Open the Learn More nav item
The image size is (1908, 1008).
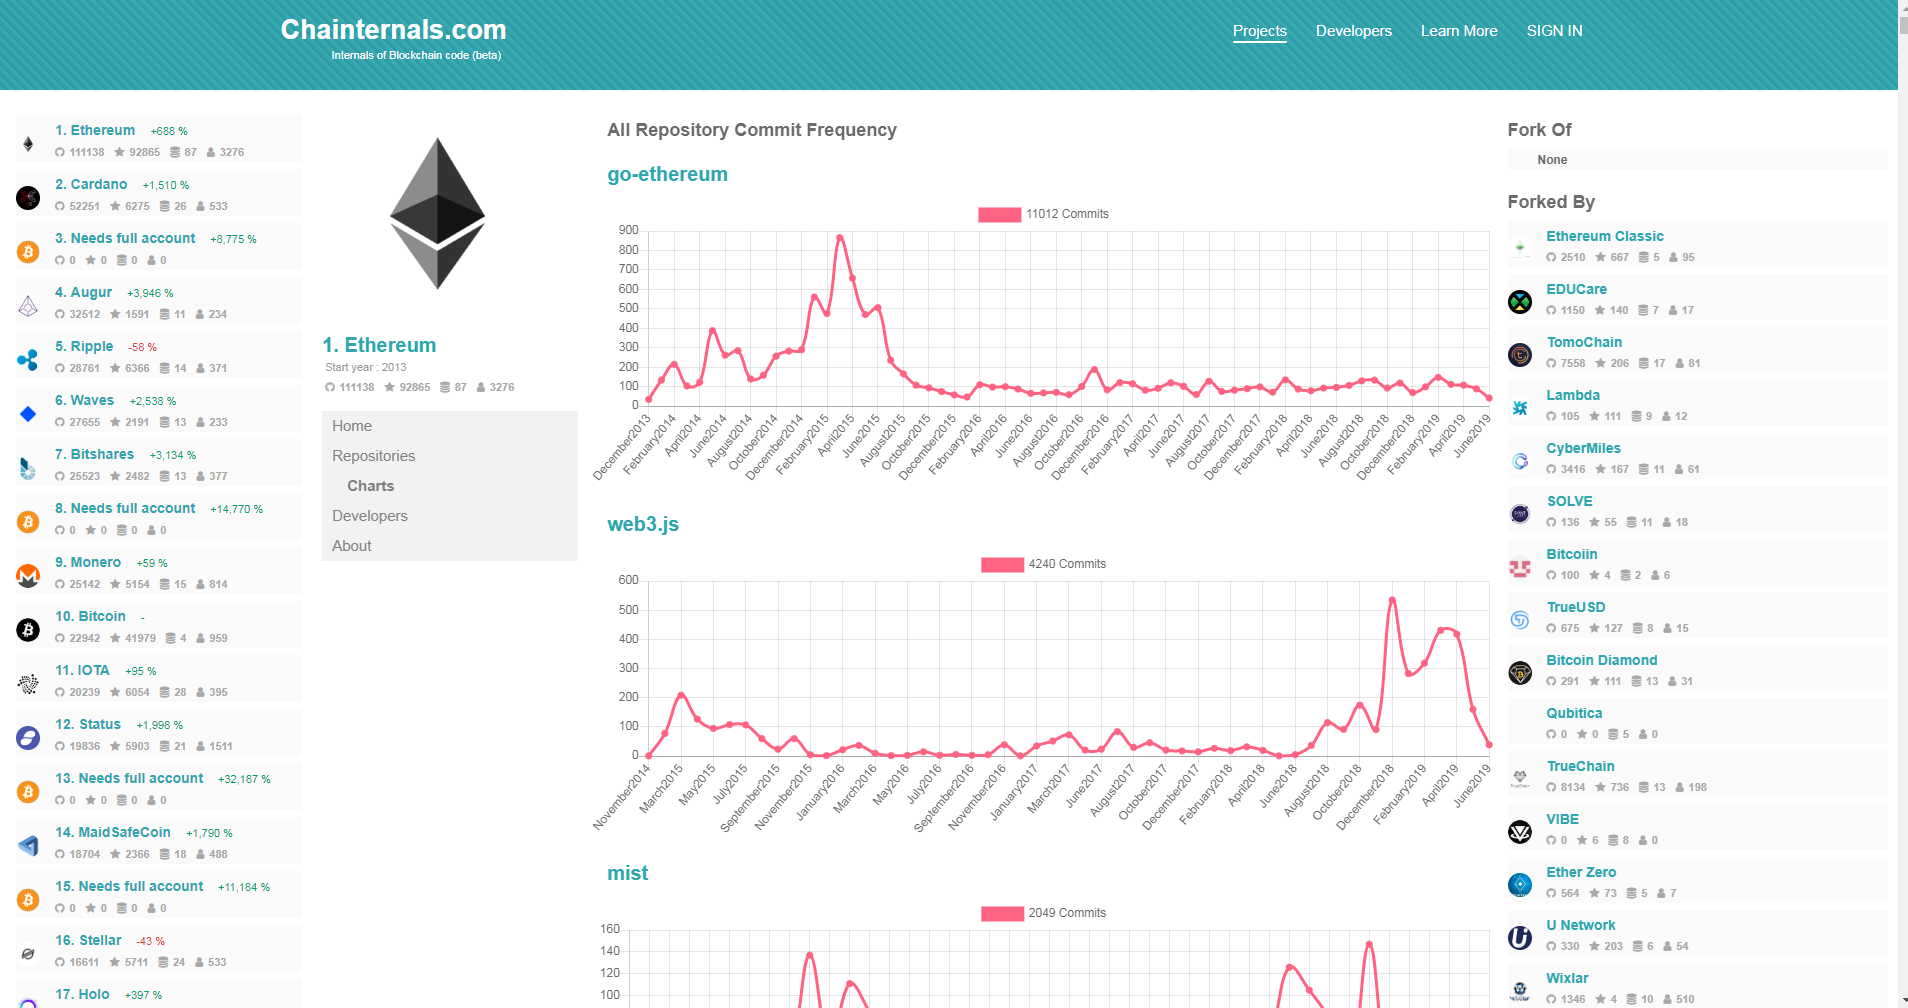pos(1459,31)
